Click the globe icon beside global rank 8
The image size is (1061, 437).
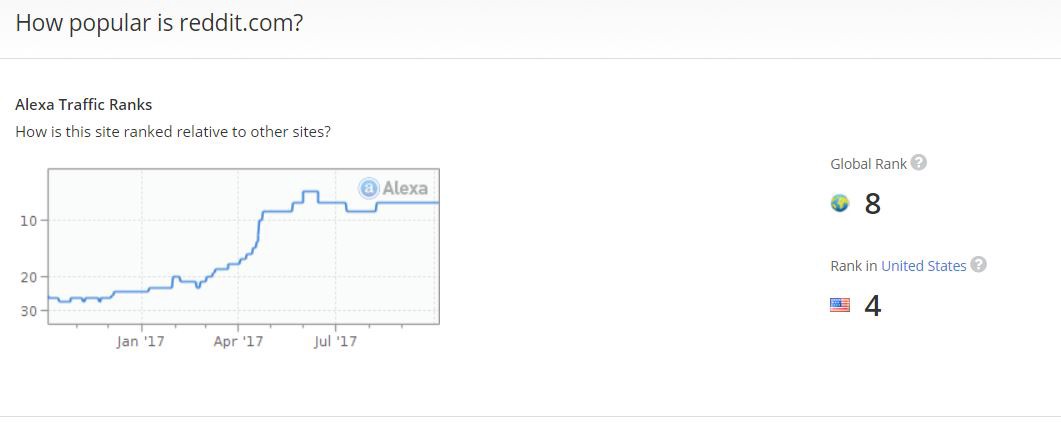(840, 203)
